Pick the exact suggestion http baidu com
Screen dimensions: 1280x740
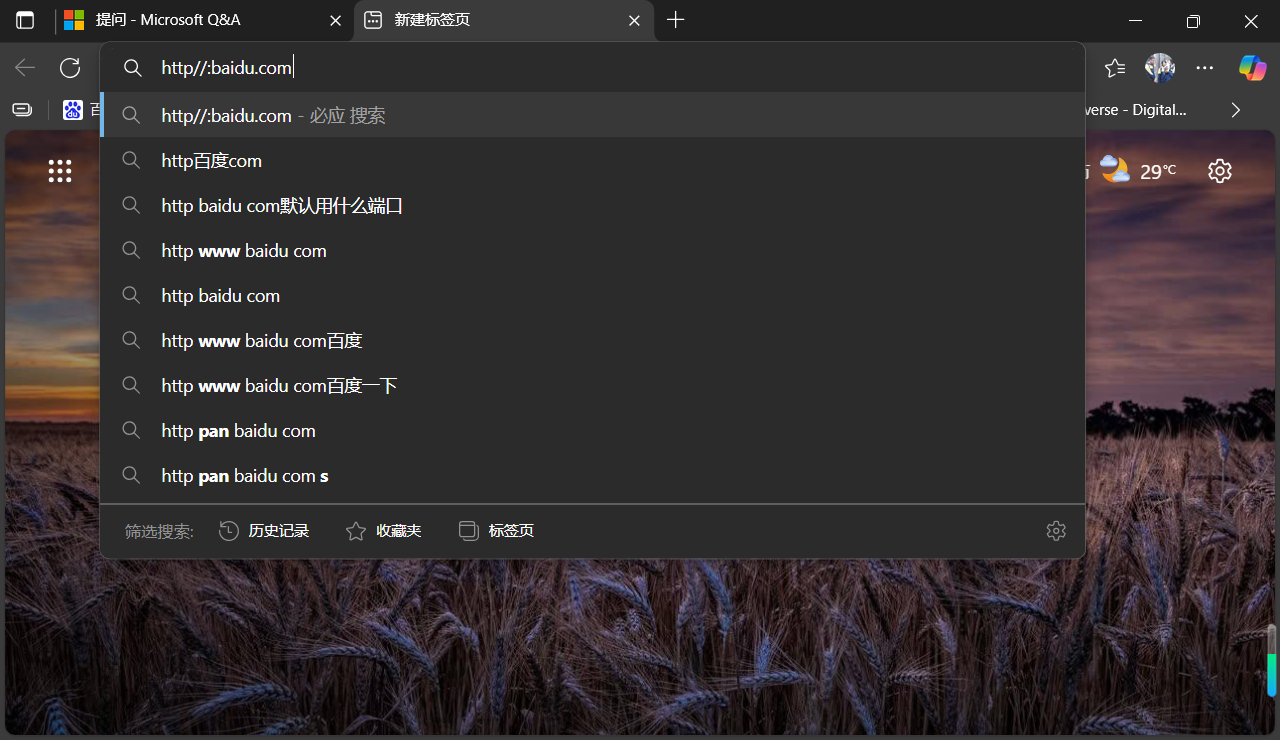click(593, 296)
